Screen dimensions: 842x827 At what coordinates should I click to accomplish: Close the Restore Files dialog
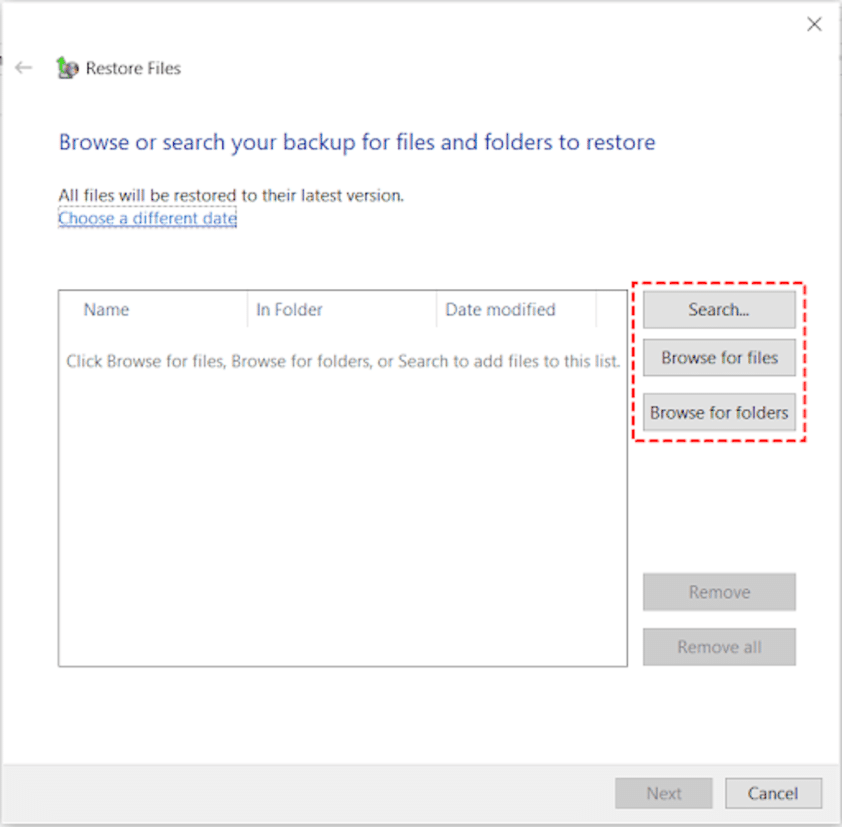[814, 24]
